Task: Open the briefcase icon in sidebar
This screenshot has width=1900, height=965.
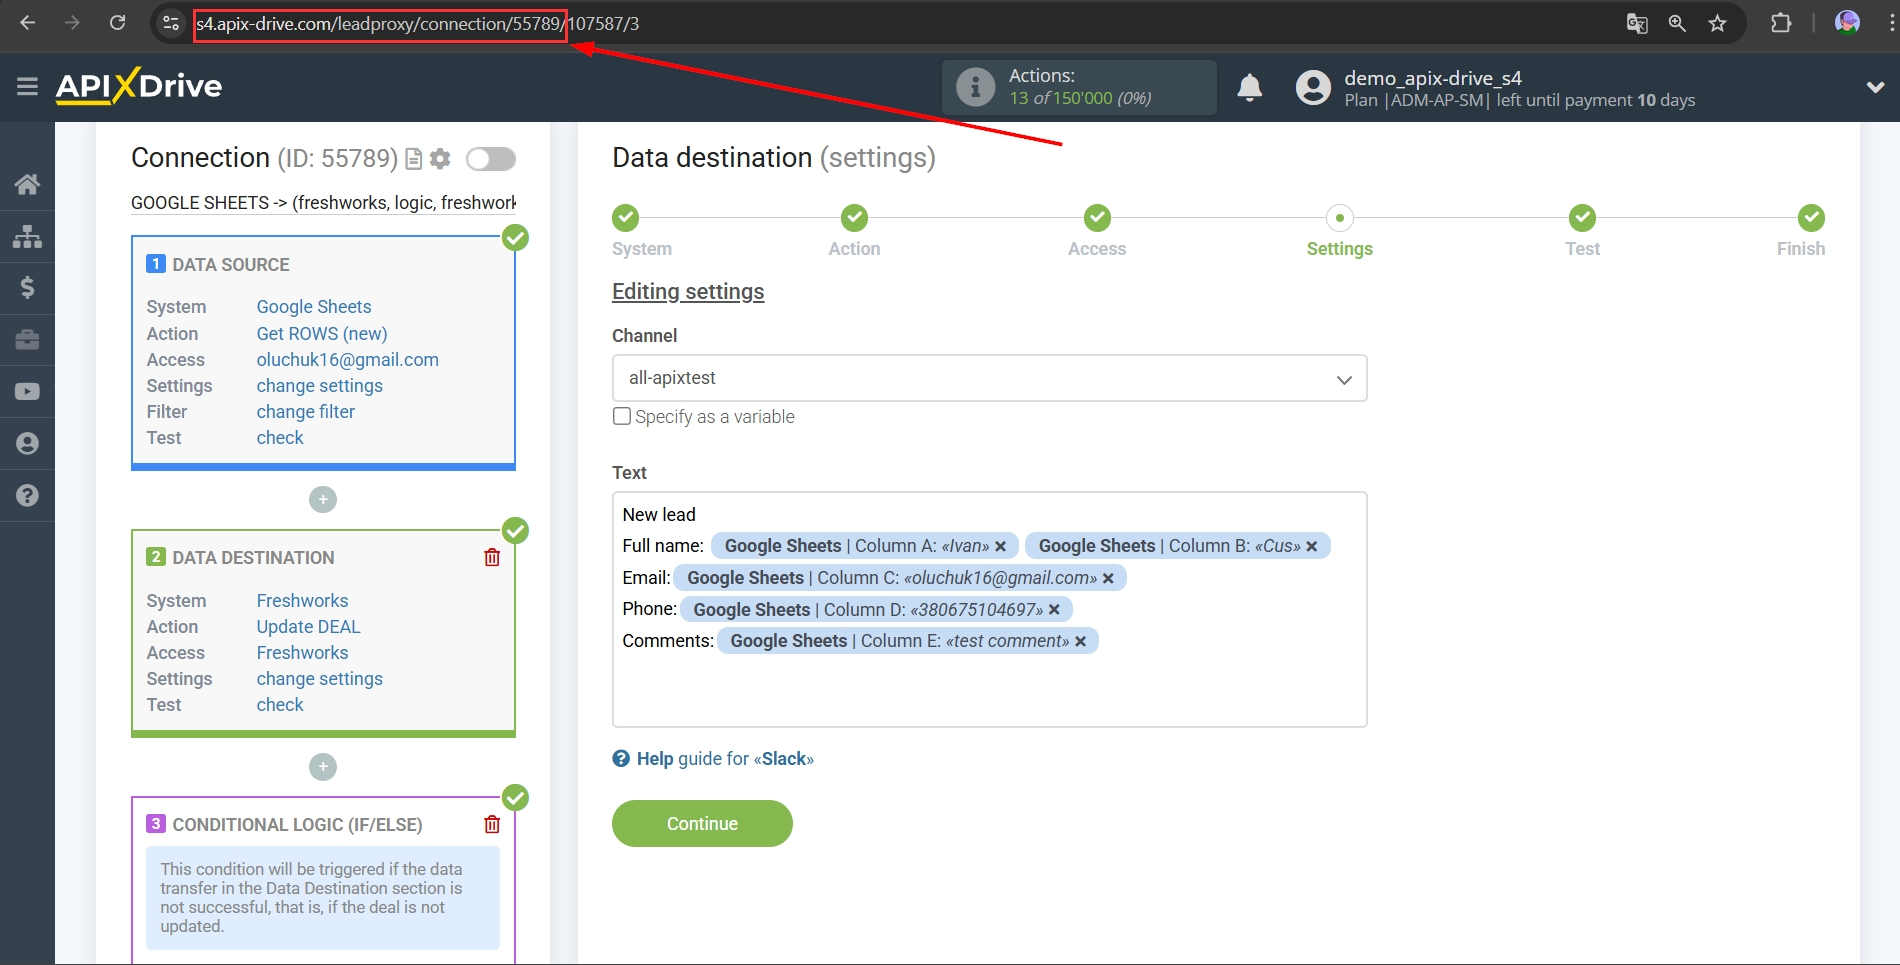Action: click(27, 340)
